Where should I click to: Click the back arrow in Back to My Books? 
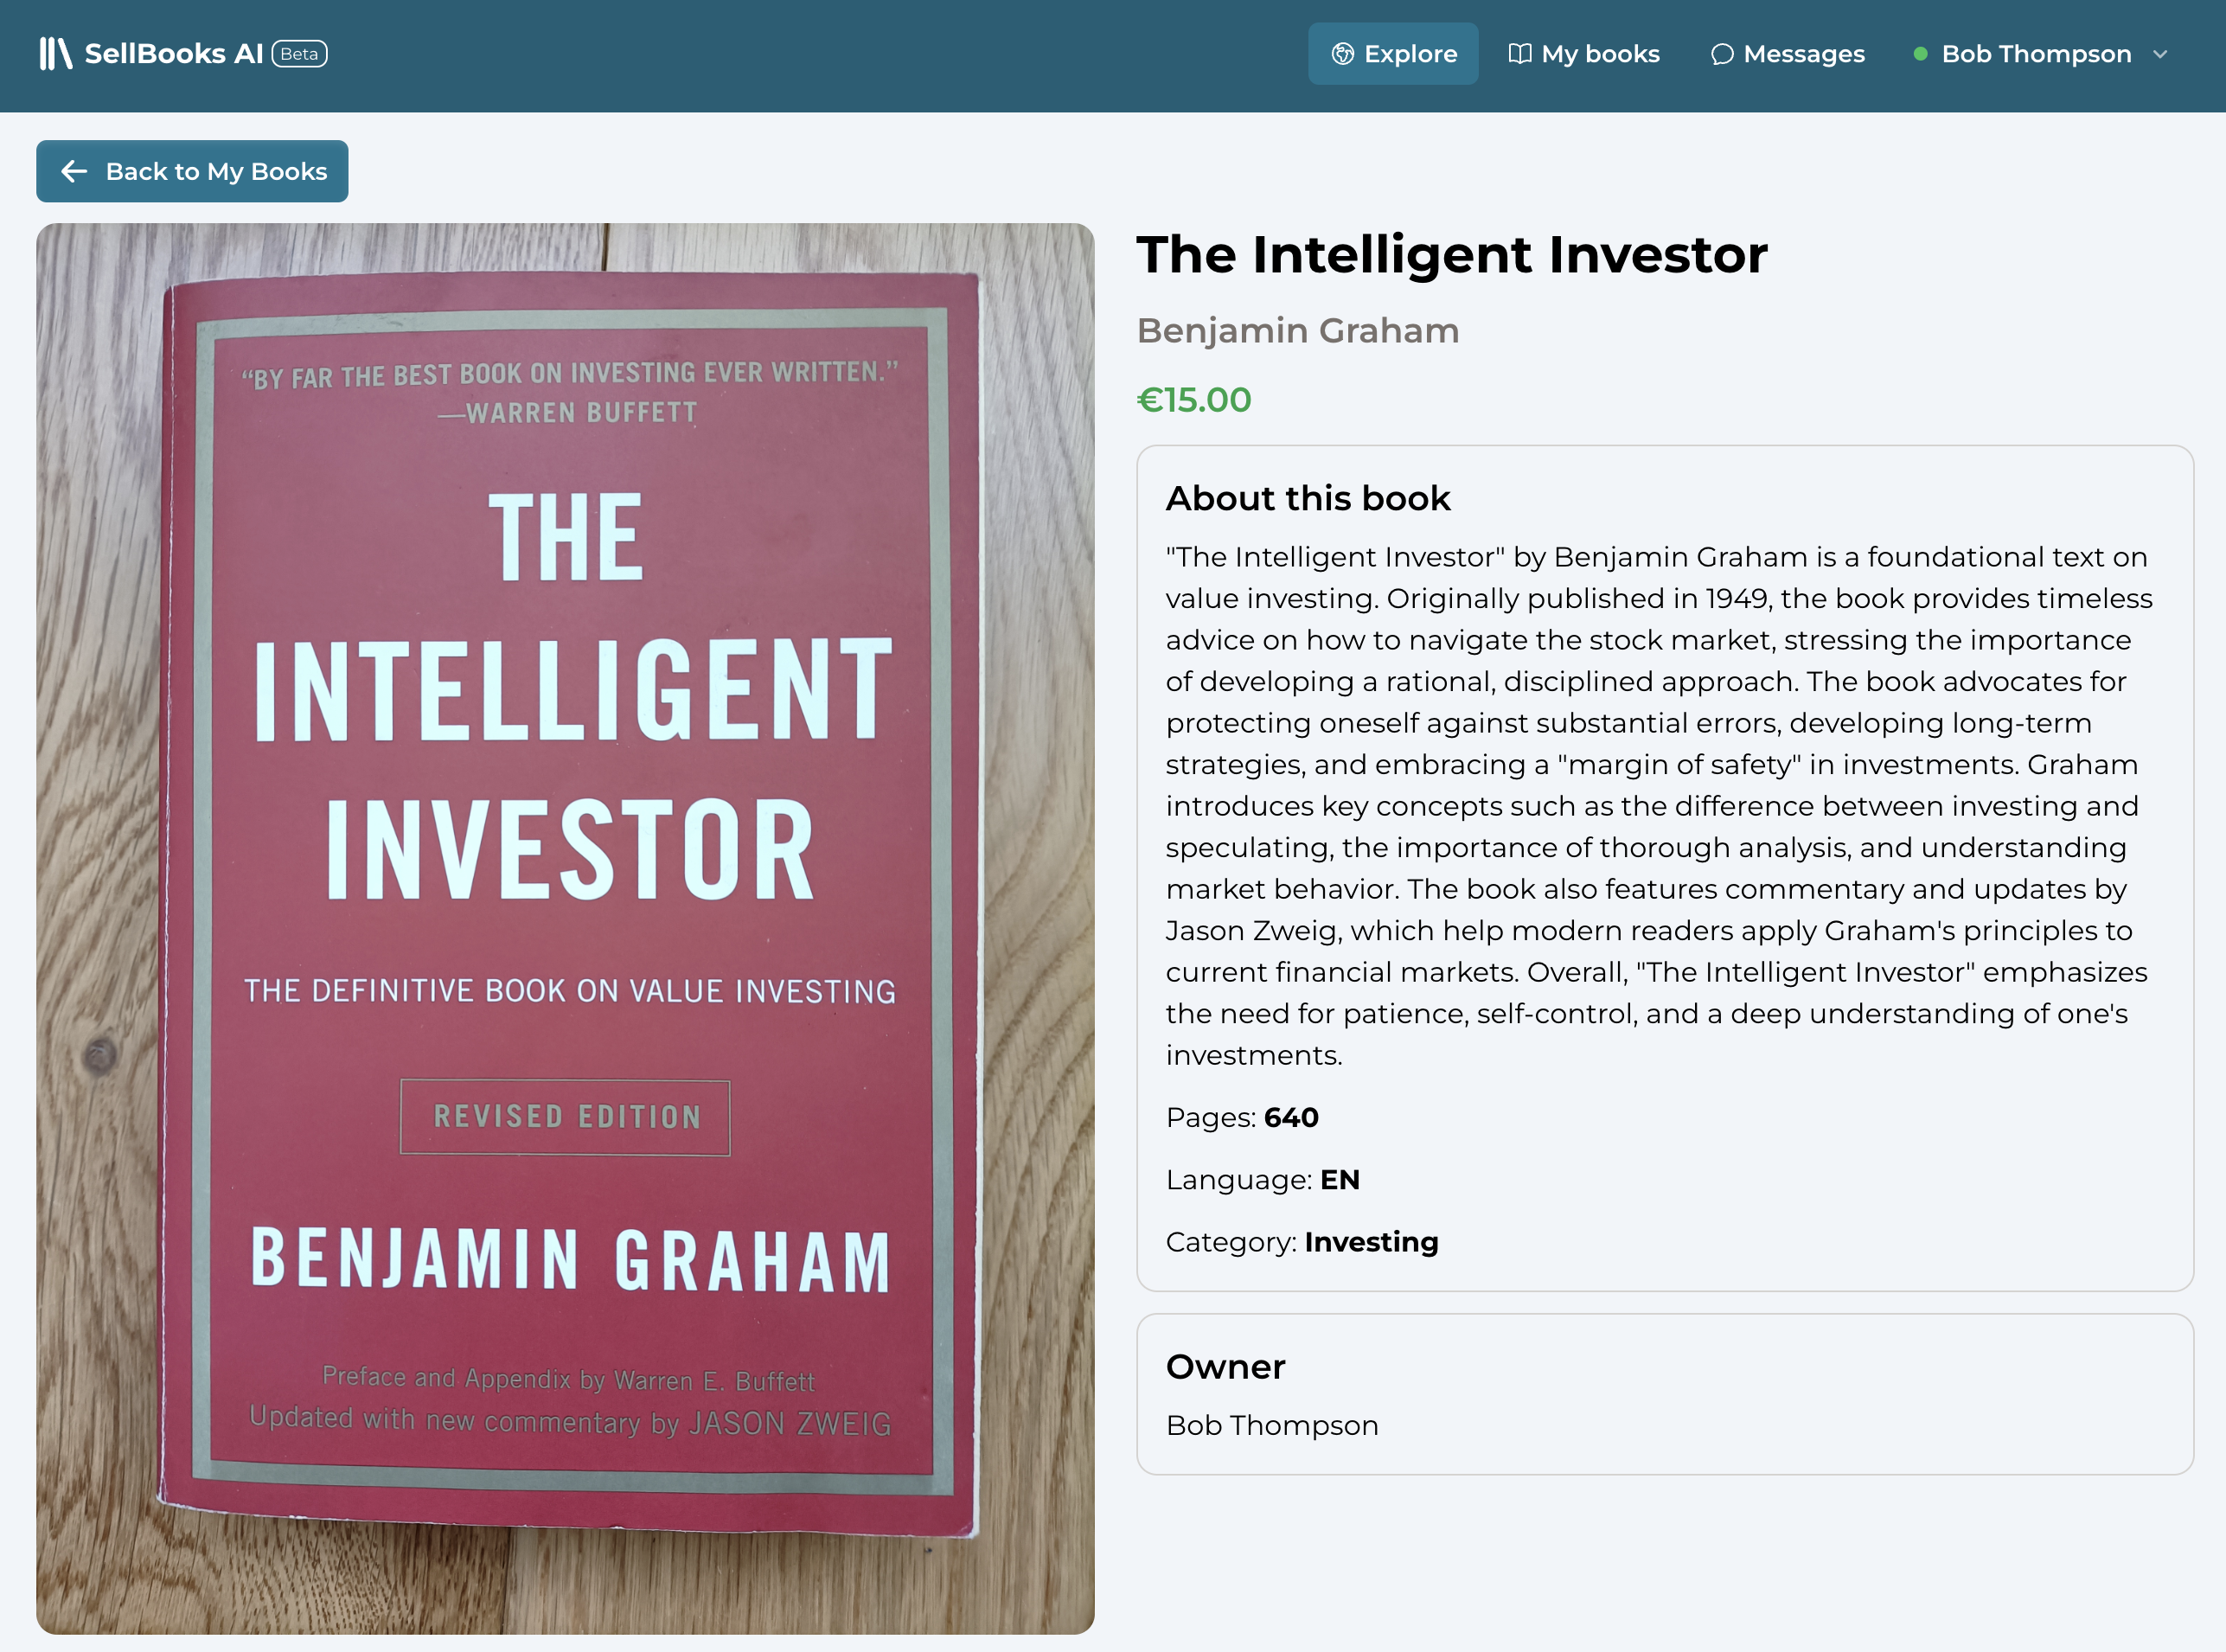[x=74, y=171]
